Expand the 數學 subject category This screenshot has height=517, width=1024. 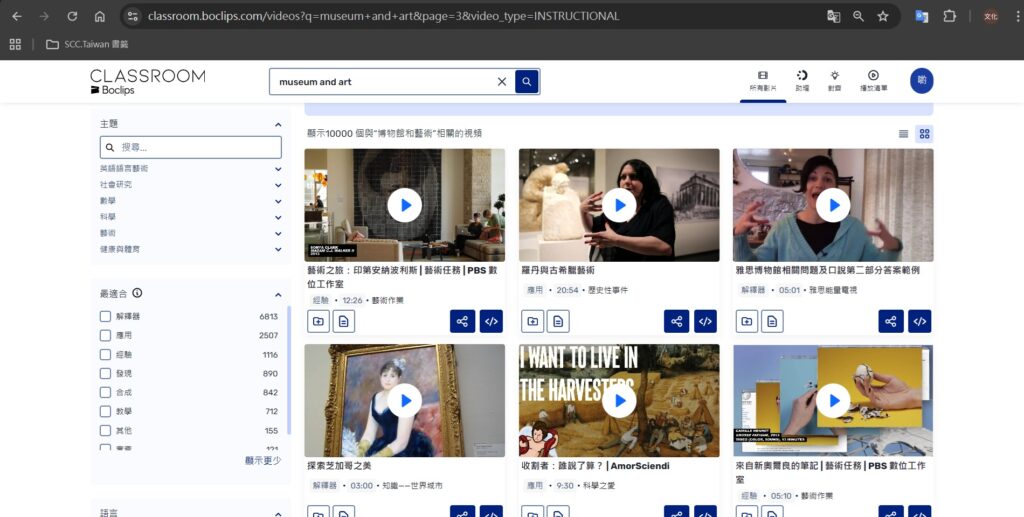(278, 201)
